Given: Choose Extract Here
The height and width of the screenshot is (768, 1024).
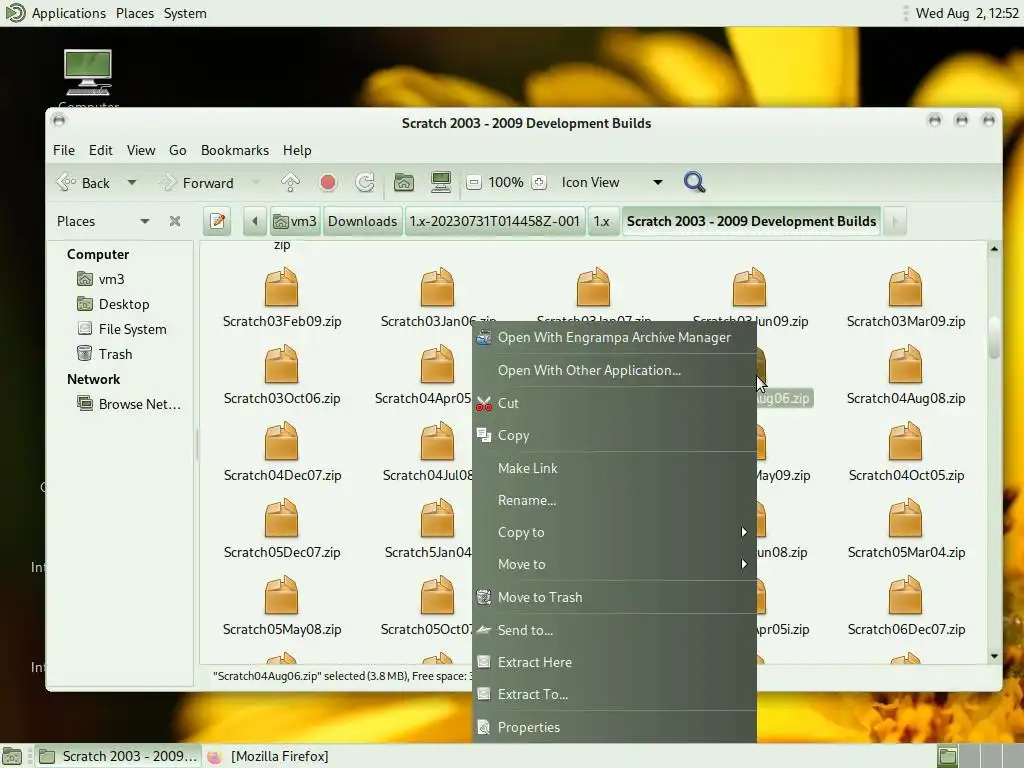Looking at the screenshot, I should pos(614,662).
